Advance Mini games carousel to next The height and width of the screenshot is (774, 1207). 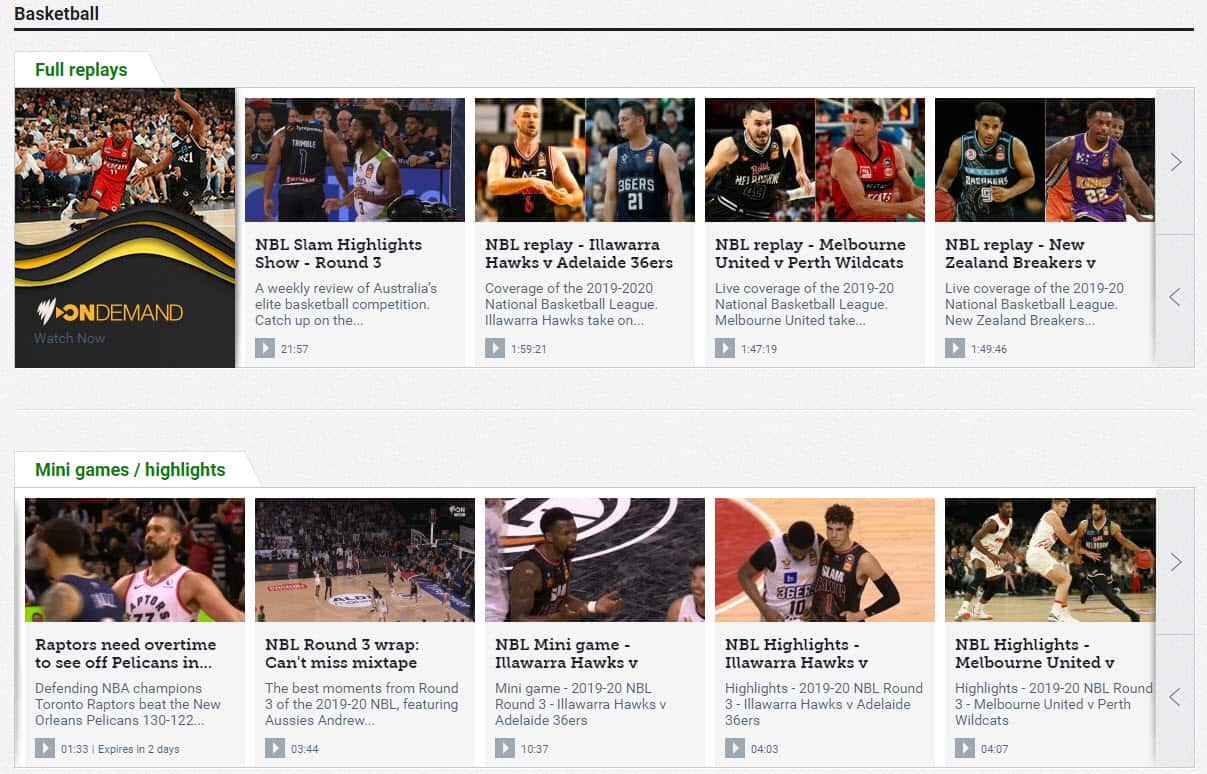1175,562
